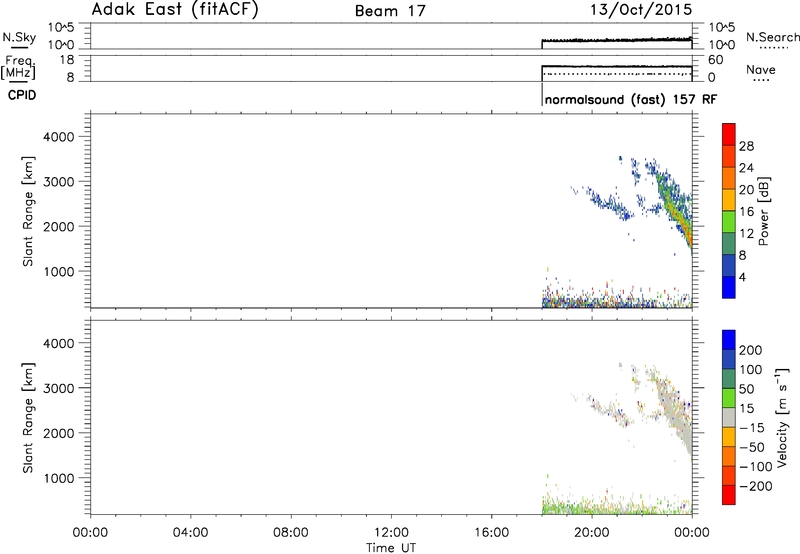Click the 'Adak East (fitACF)' title
The image size is (800, 554).
(x=175, y=10)
